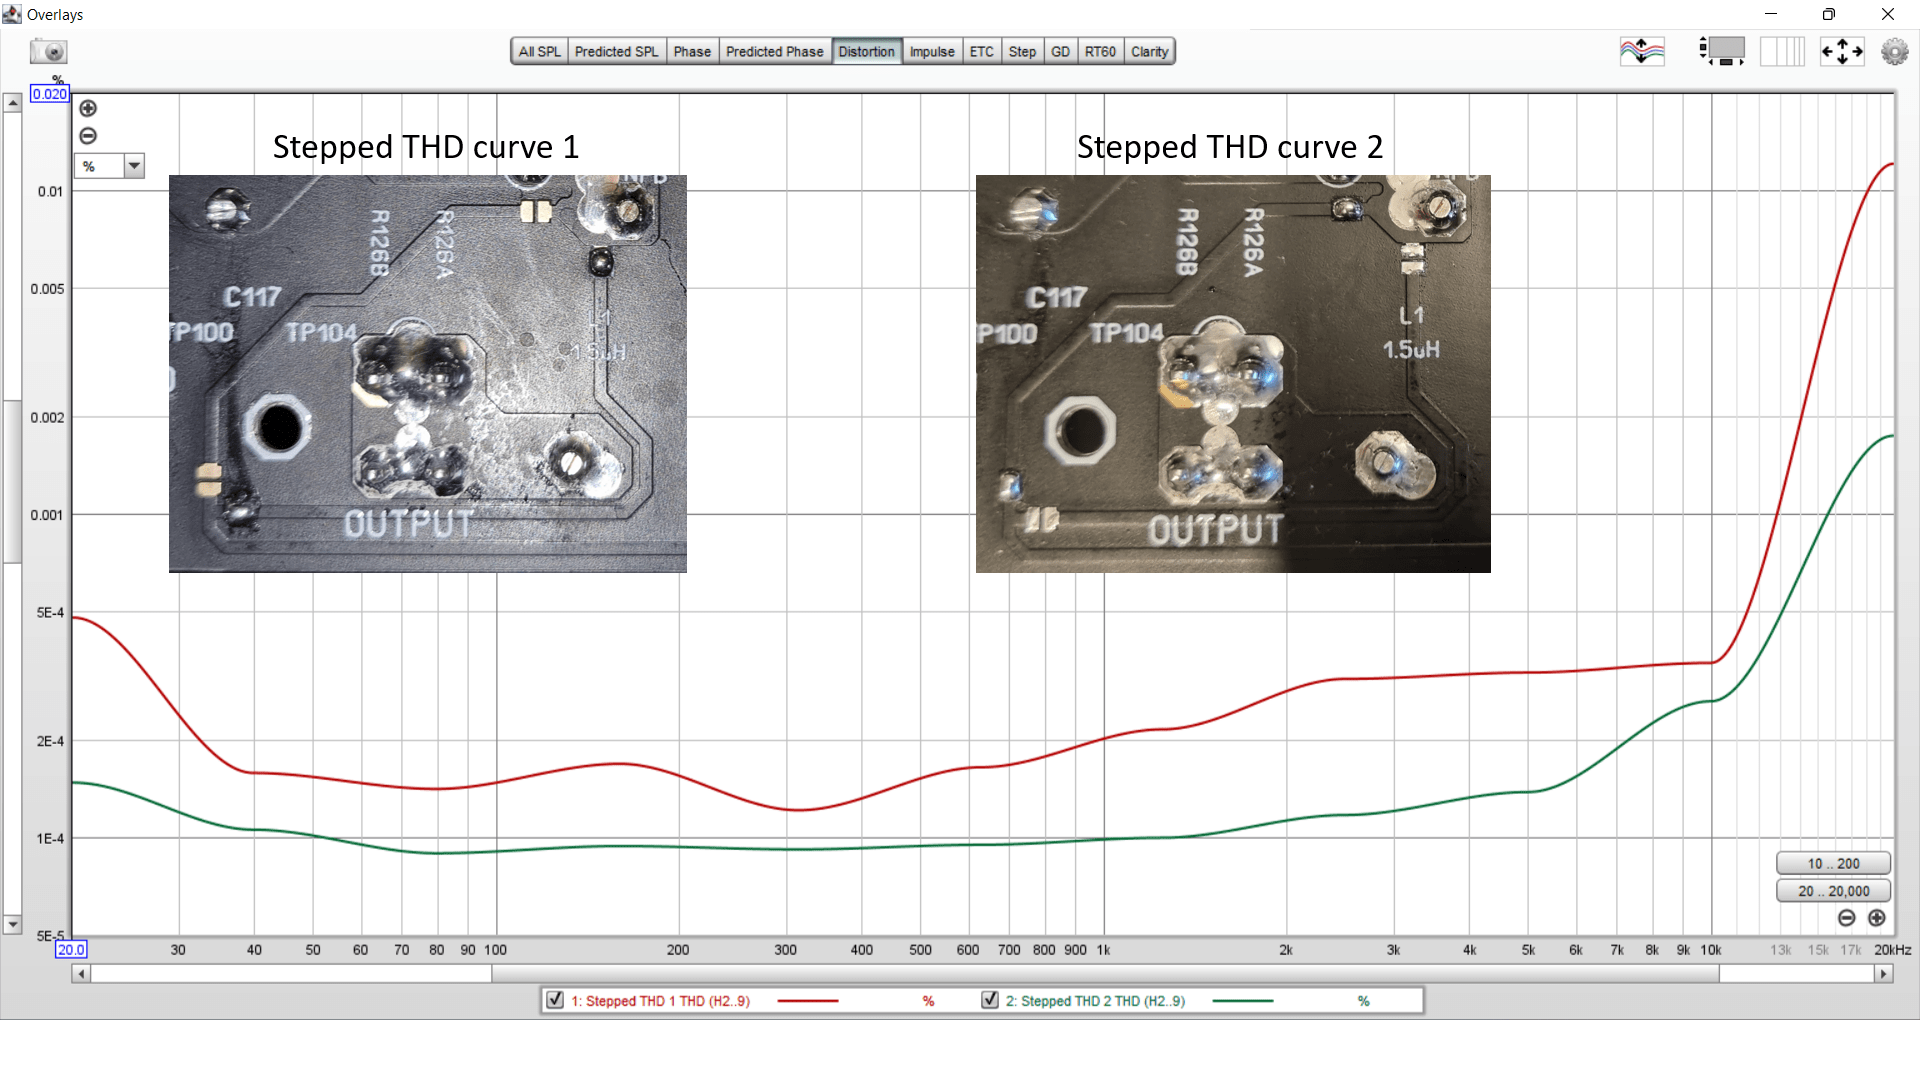The width and height of the screenshot is (1920, 1080).
Task: Open the trace separation icon
Action: [1642, 51]
